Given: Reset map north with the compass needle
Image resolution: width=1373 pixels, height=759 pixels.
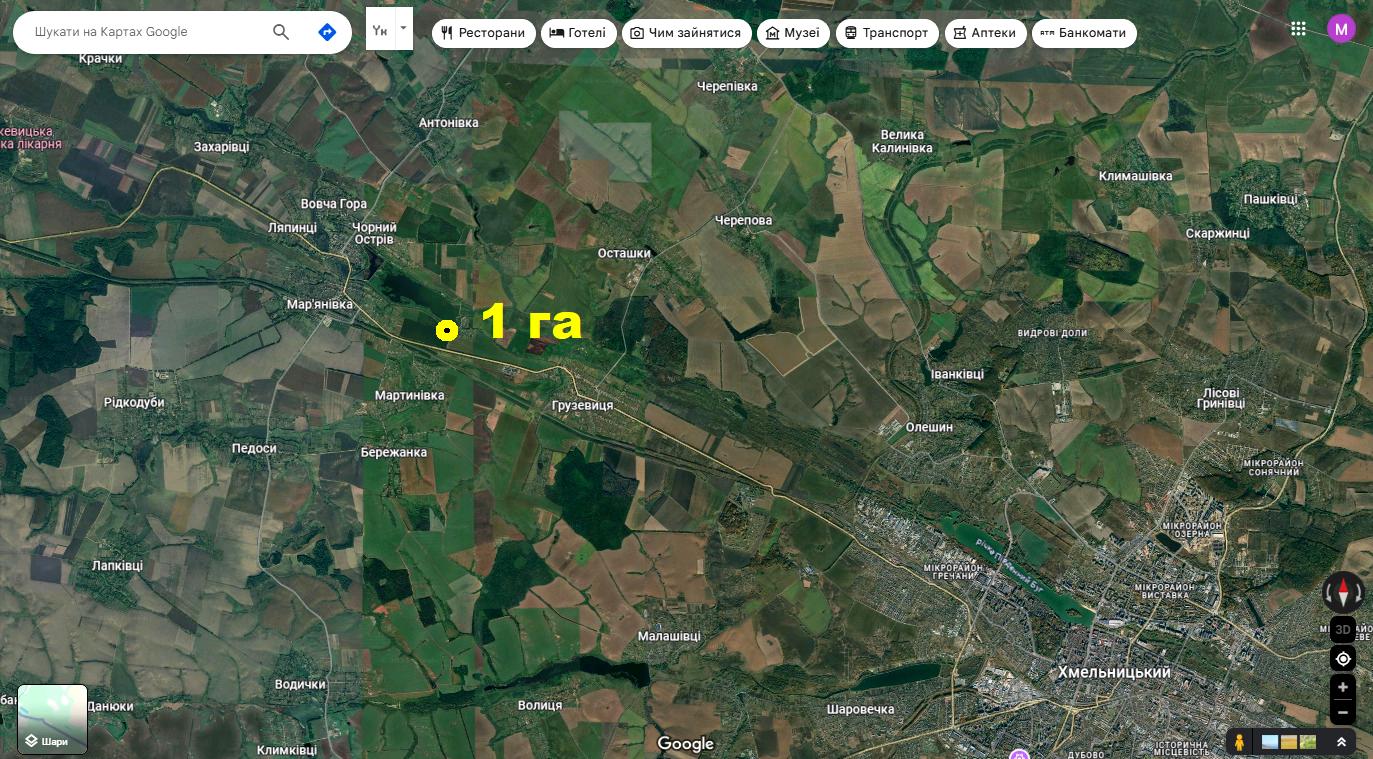Looking at the screenshot, I should click(x=1343, y=593).
